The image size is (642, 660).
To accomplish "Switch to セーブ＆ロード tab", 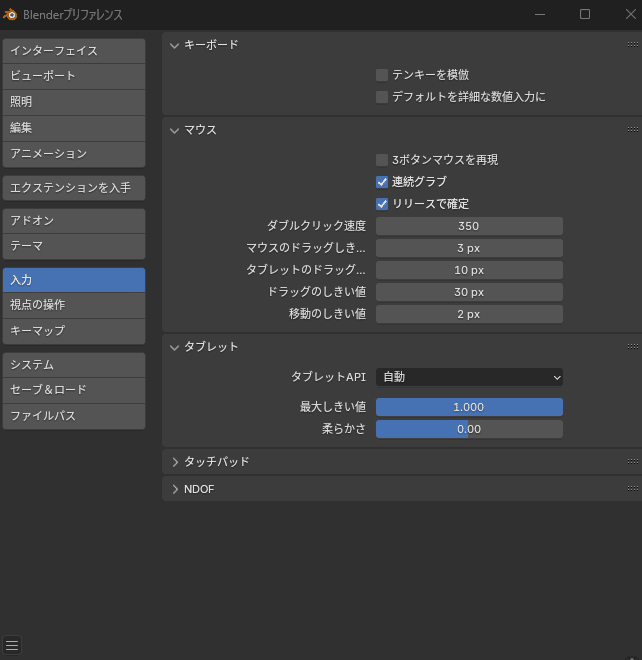I will (x=74, y=390).
